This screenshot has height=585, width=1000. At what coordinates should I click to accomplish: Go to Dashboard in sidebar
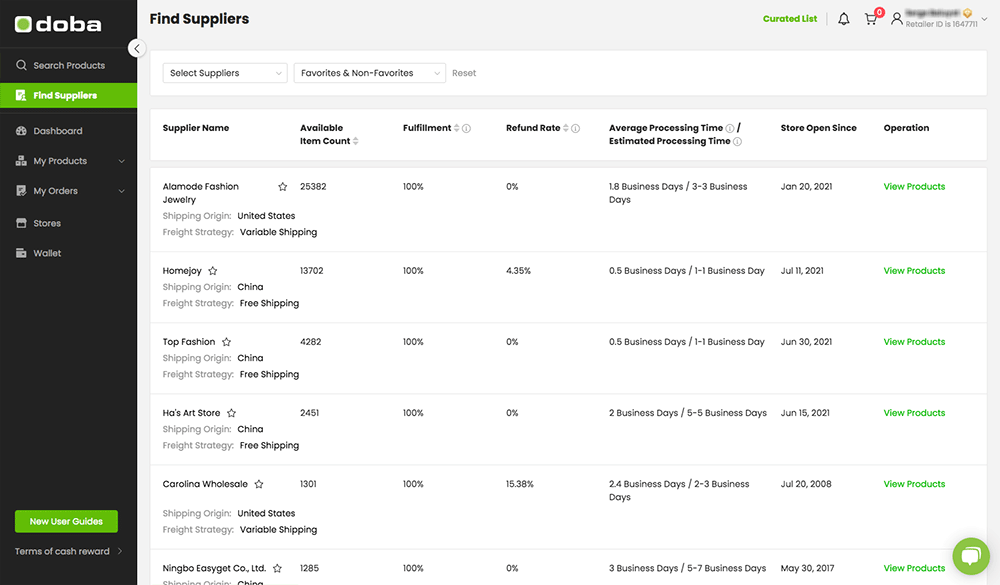tap(57, 131)
